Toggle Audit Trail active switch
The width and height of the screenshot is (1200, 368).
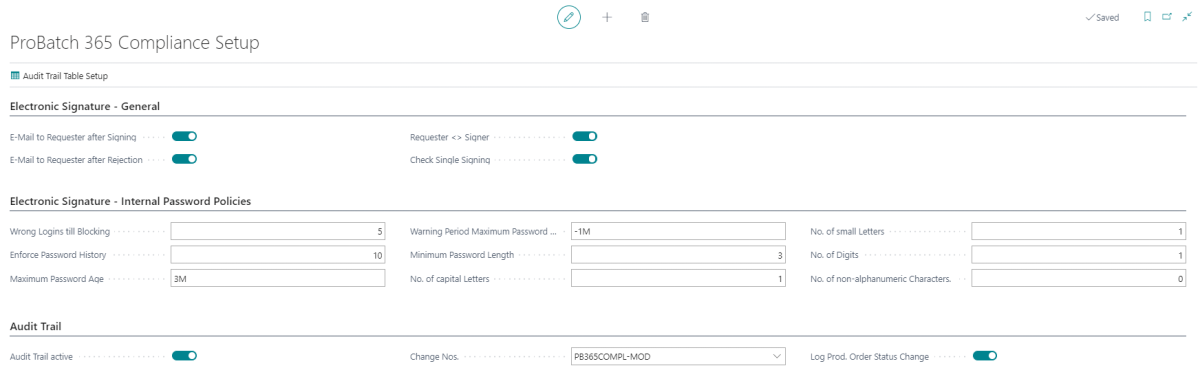(x=185, y=355)
